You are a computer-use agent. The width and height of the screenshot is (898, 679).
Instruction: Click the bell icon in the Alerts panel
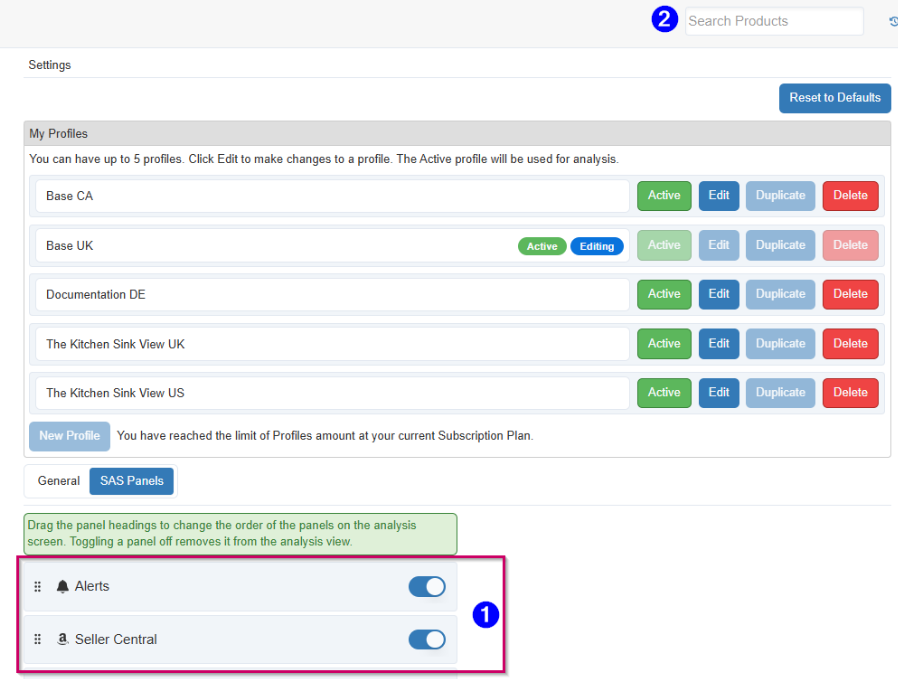coord(61,586)
